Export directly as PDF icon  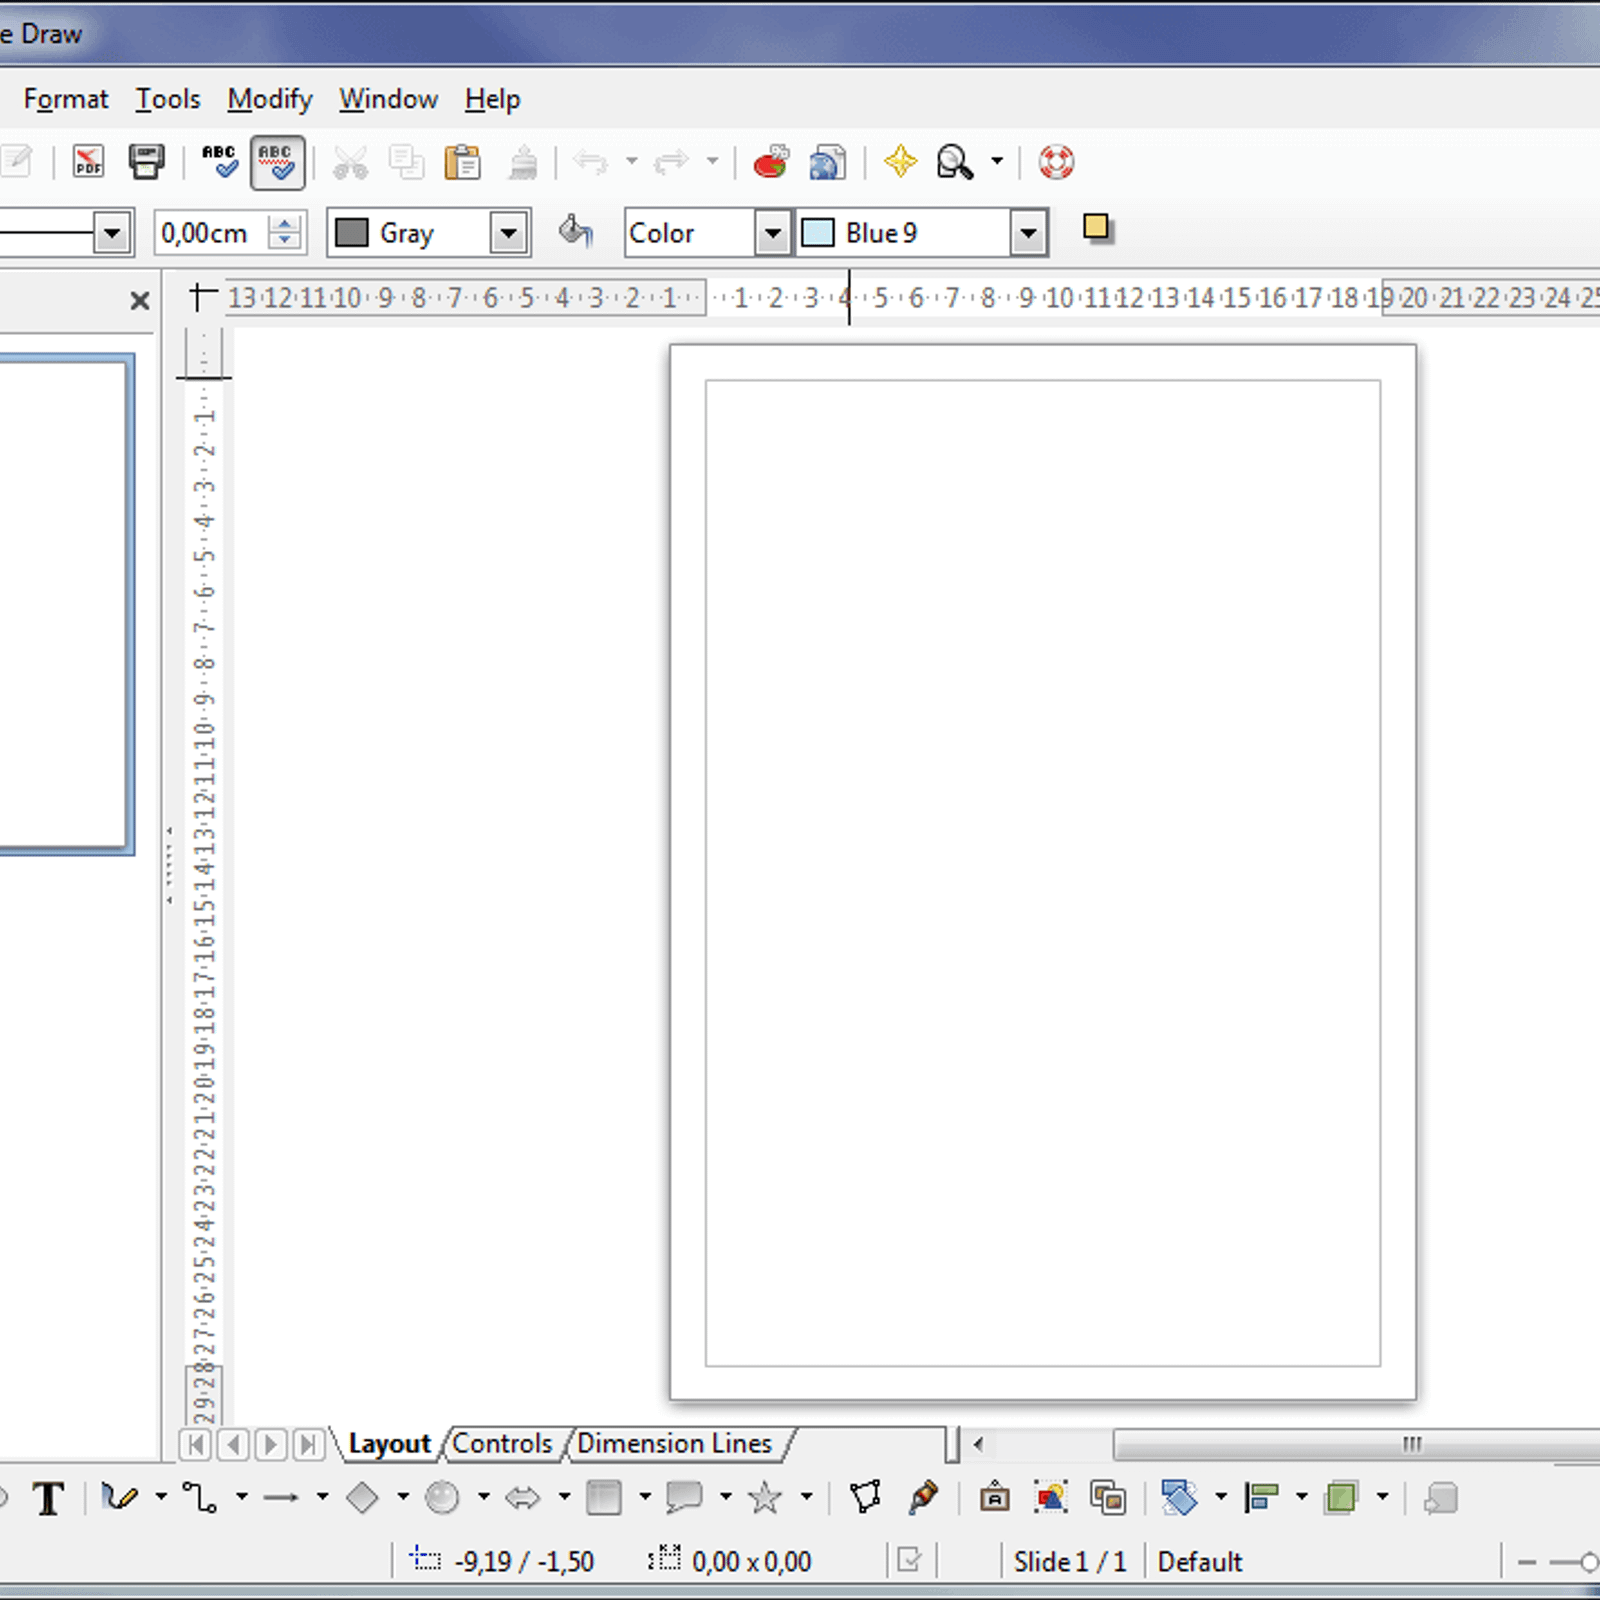click(x=88, y=162)
